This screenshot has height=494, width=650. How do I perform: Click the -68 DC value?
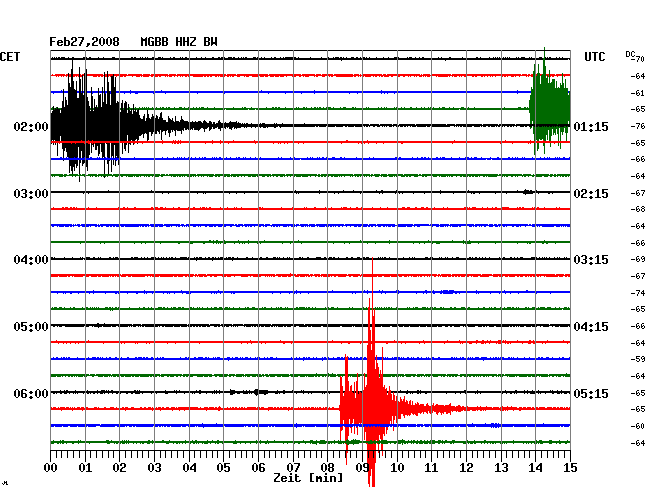pos(638,209)
